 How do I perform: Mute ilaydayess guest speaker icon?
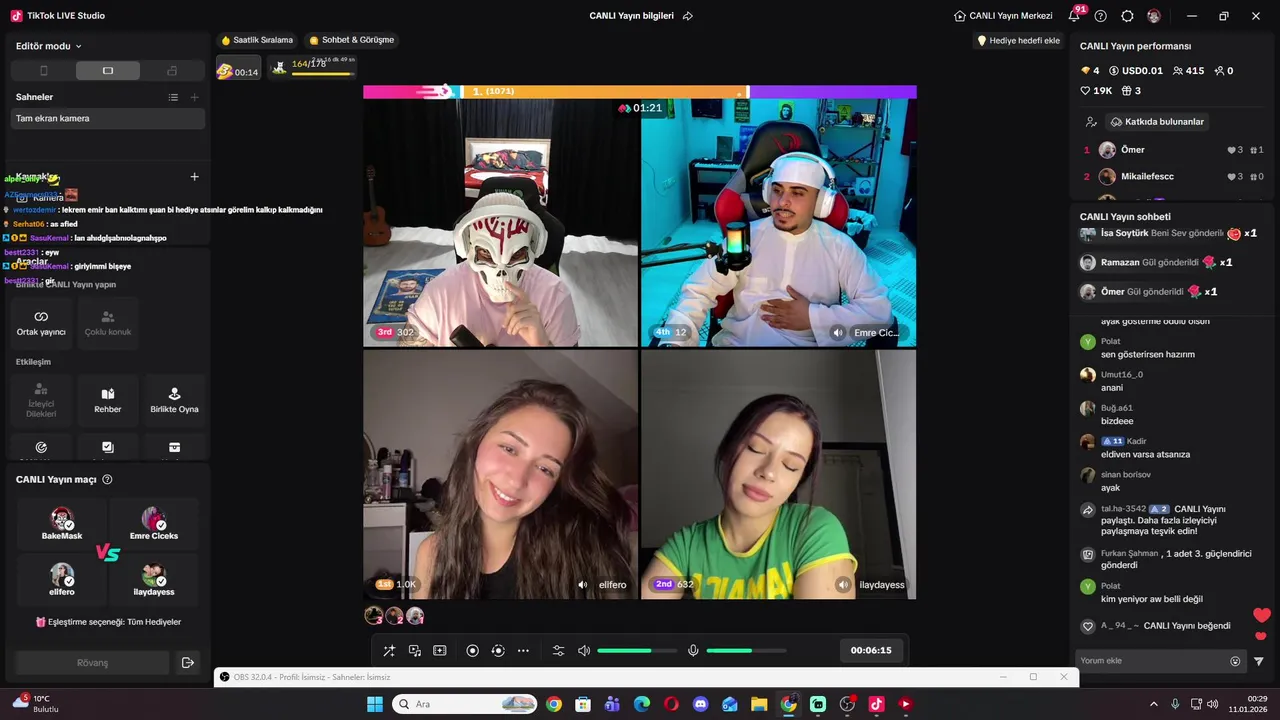[844, 584]
